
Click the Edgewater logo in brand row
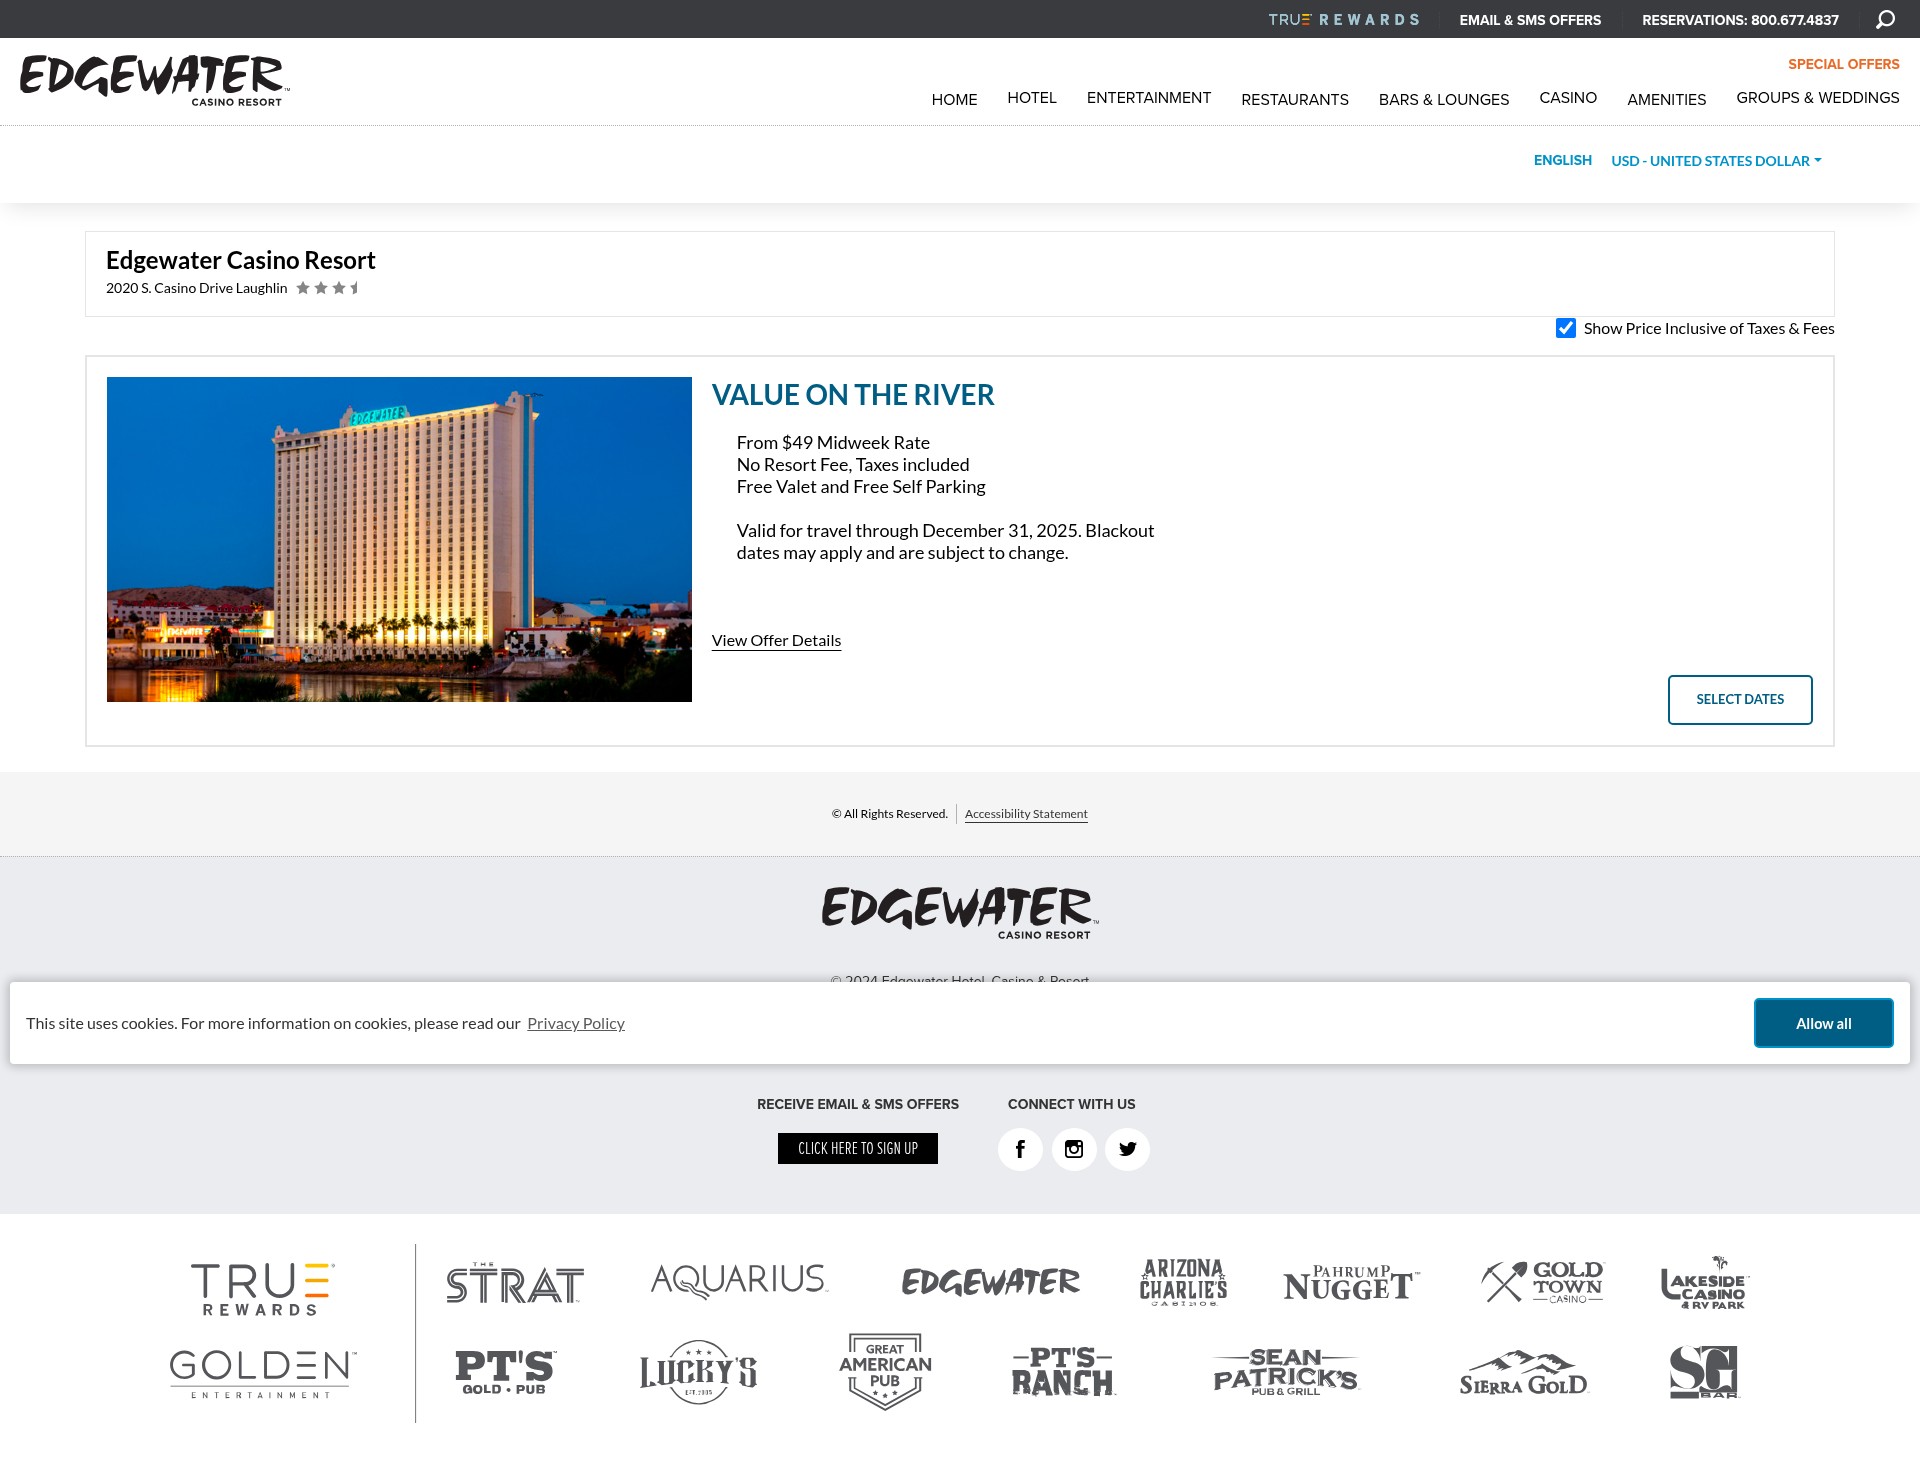point(991,1282)
